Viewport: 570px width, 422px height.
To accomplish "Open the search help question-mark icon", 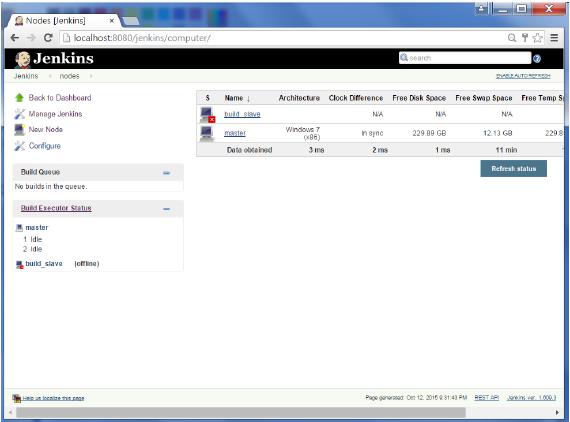I will coord(537,59).
